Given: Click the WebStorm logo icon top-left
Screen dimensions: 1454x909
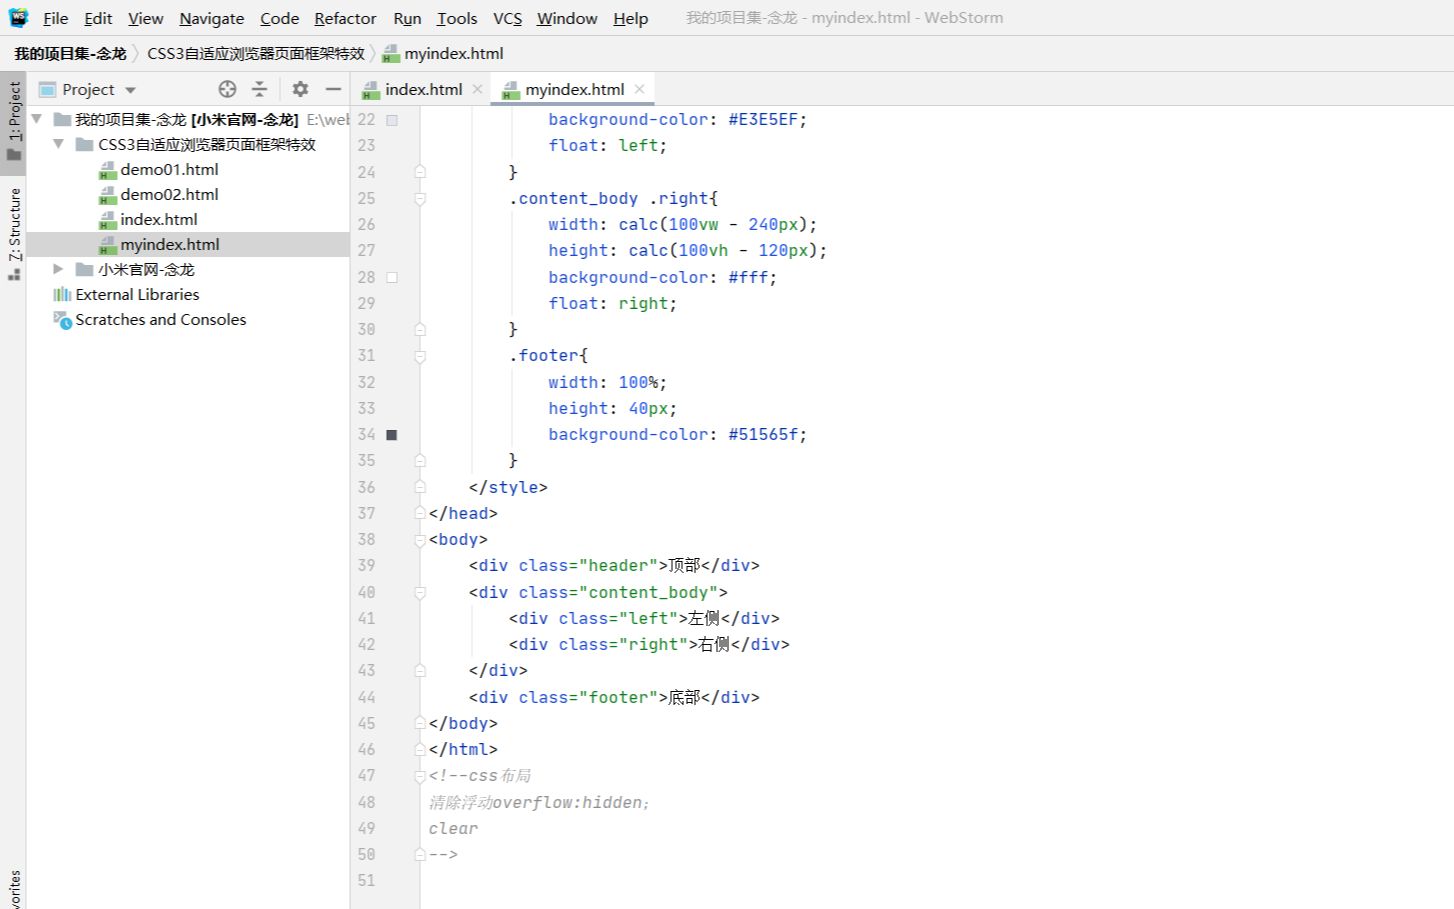Looking at the screenshot, I should tap(17, 17).
